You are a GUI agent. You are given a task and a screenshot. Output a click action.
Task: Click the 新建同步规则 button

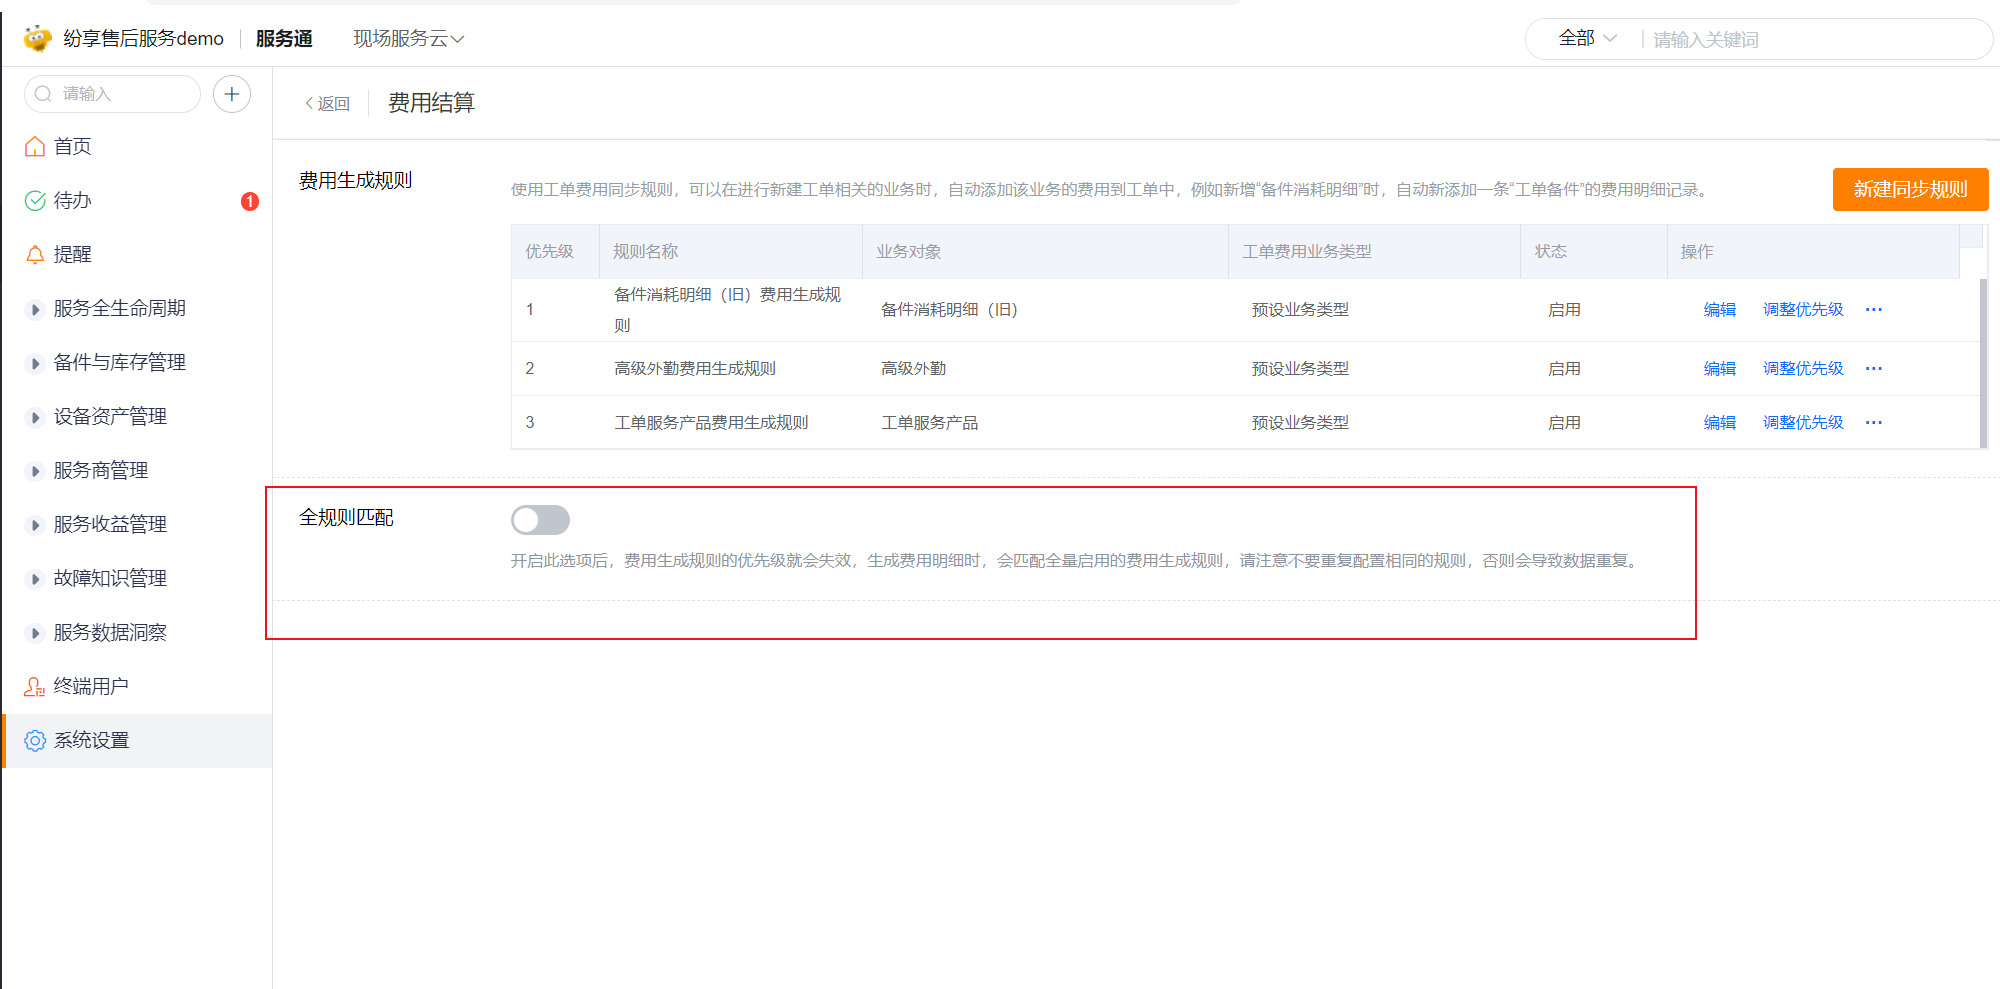(1910, 189)
